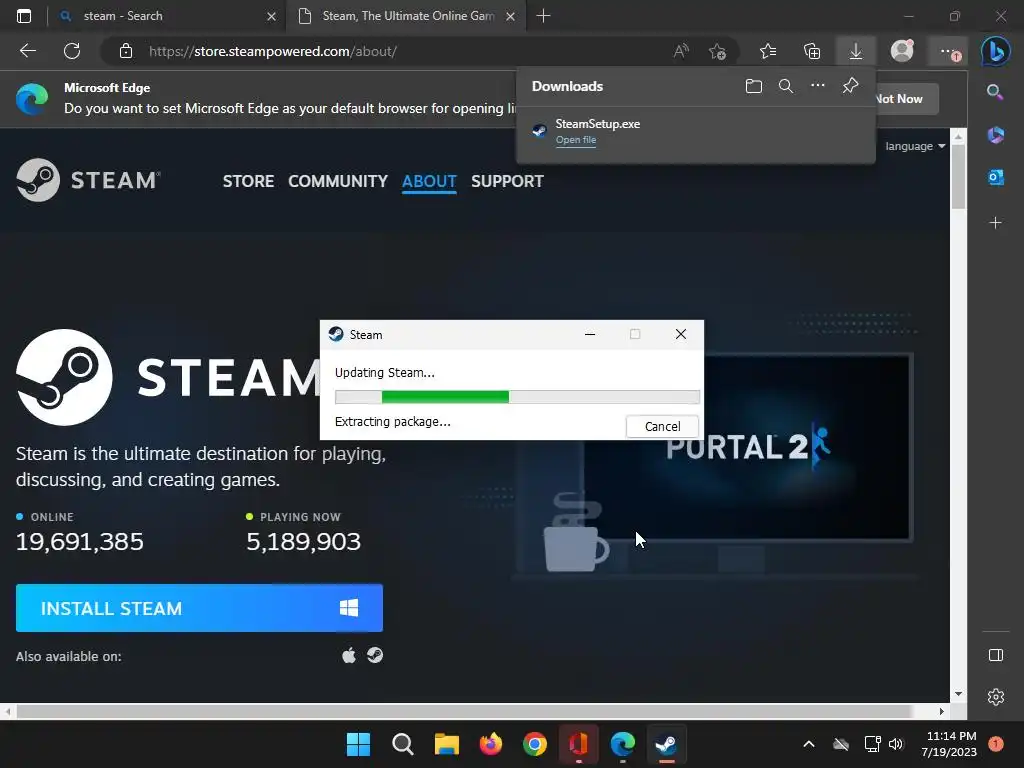
Task: Go back with the browser back arrow
Action: (27, 51)
